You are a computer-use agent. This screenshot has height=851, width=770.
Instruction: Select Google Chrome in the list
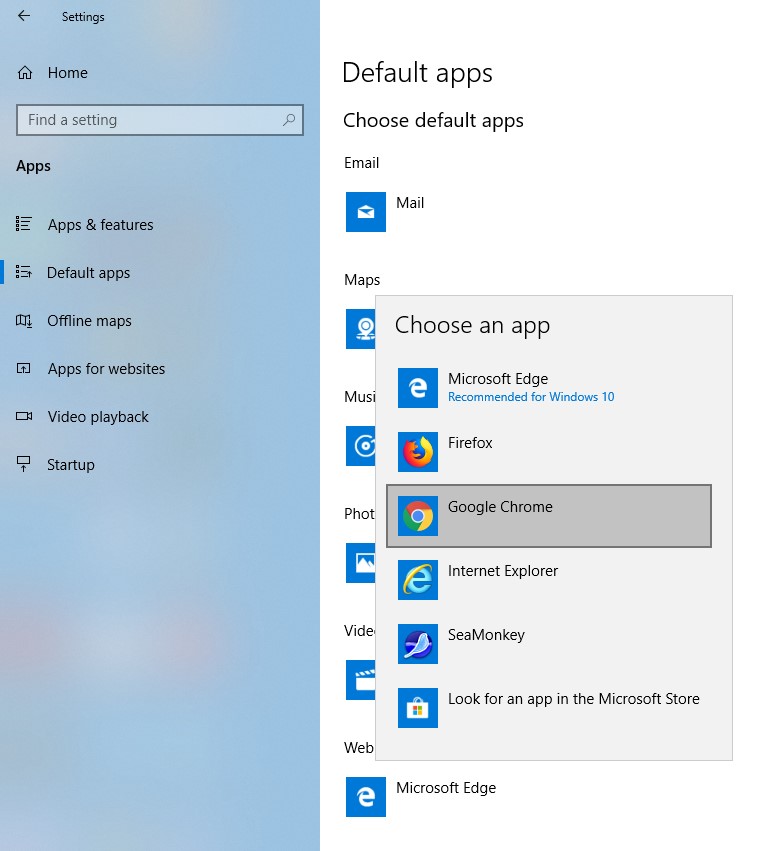(549, 516)
